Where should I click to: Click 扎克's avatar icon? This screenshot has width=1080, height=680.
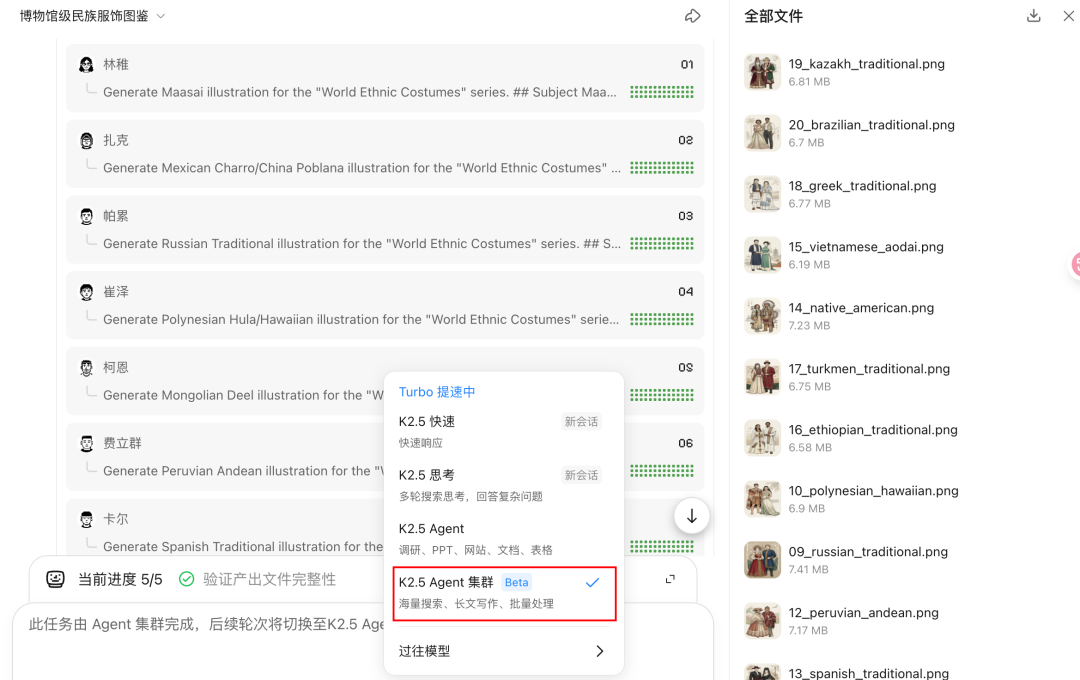tap(86, 141)
